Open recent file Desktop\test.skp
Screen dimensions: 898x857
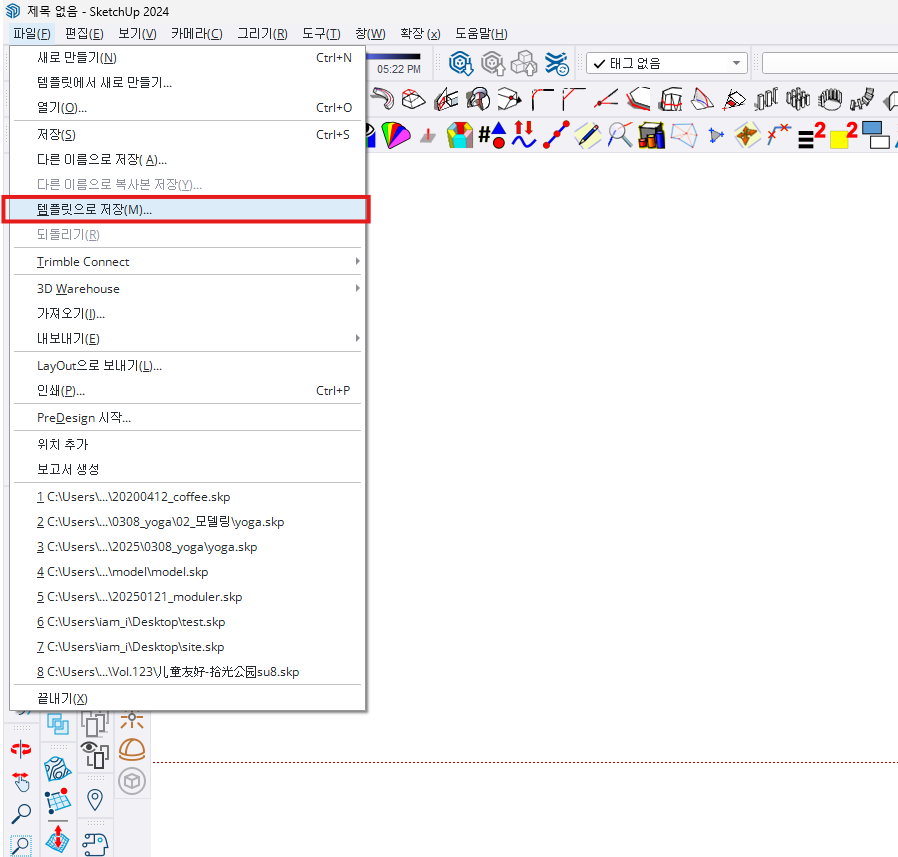[187, 622]
